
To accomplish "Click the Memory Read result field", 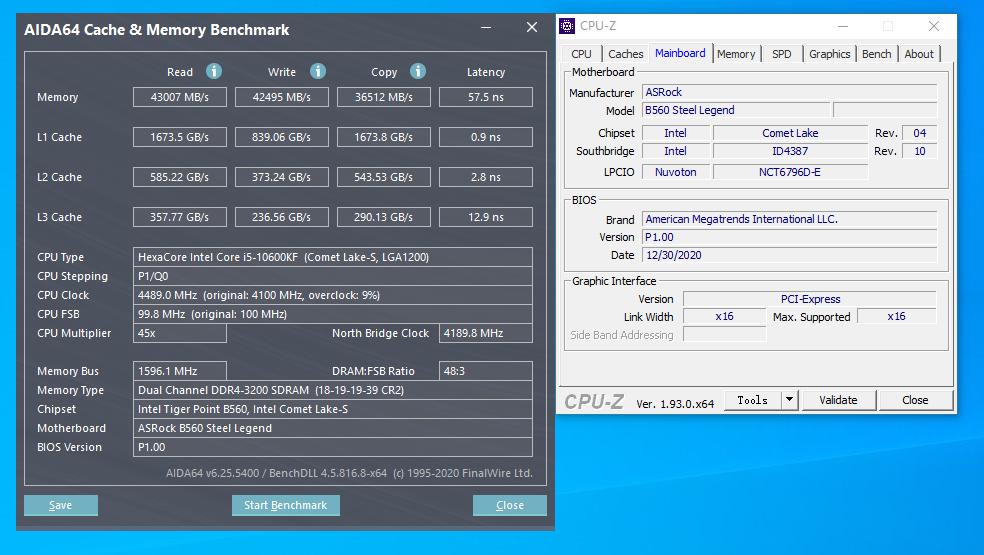I will 180,97.
